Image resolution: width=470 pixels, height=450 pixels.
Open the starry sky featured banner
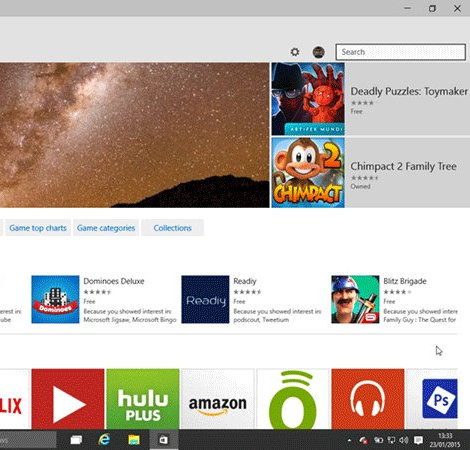coord(134,135)
